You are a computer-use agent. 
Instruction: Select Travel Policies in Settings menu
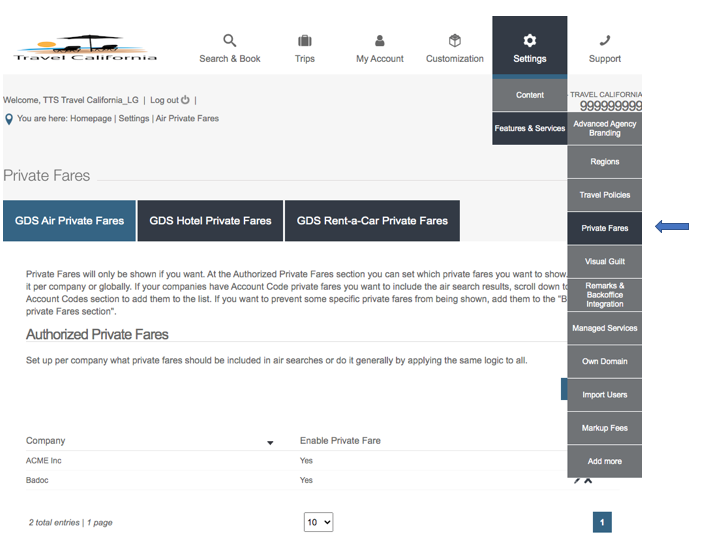click(x=604, y=195)
